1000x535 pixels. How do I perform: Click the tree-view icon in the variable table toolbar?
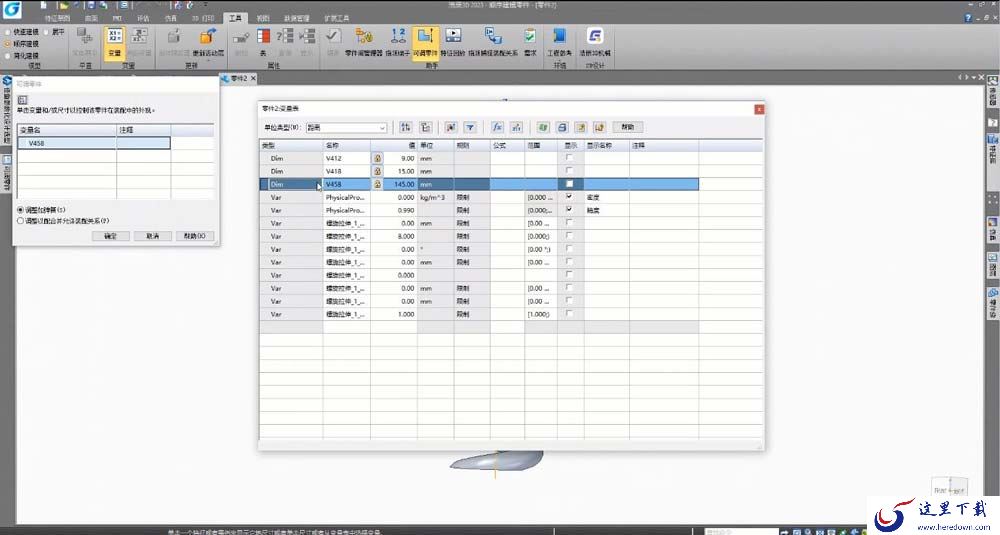(425, 128)
